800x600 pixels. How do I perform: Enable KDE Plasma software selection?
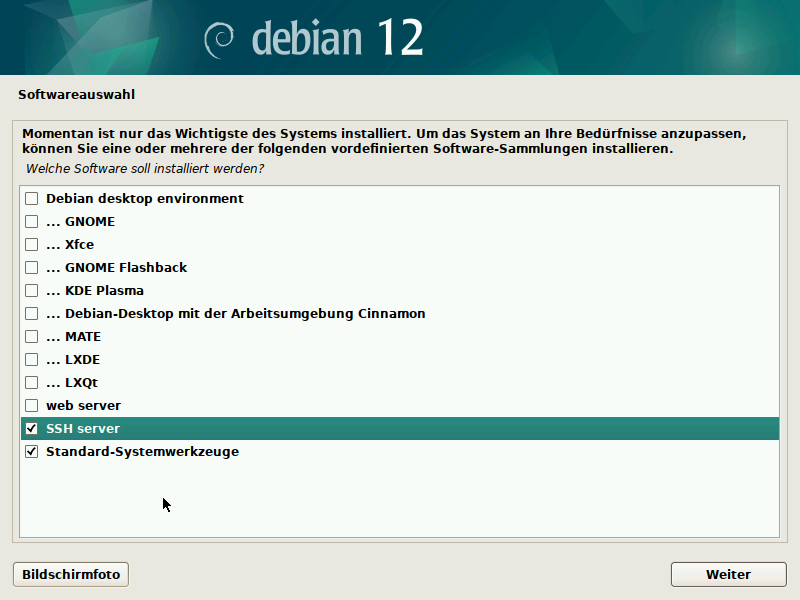pyautogui.click(x=31, y=290)
